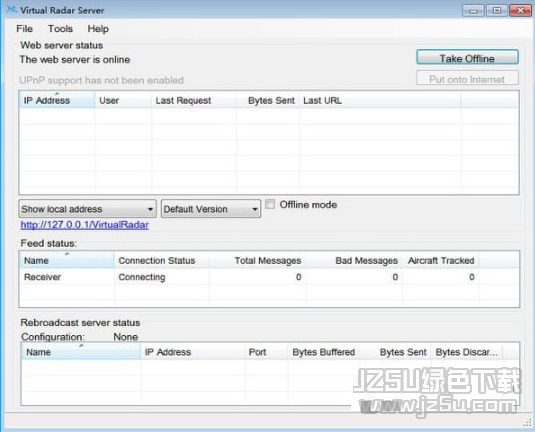Minimize the Virtual Radar Server window
This screenshot has height=432, width=535.
(x=473, y=10)
